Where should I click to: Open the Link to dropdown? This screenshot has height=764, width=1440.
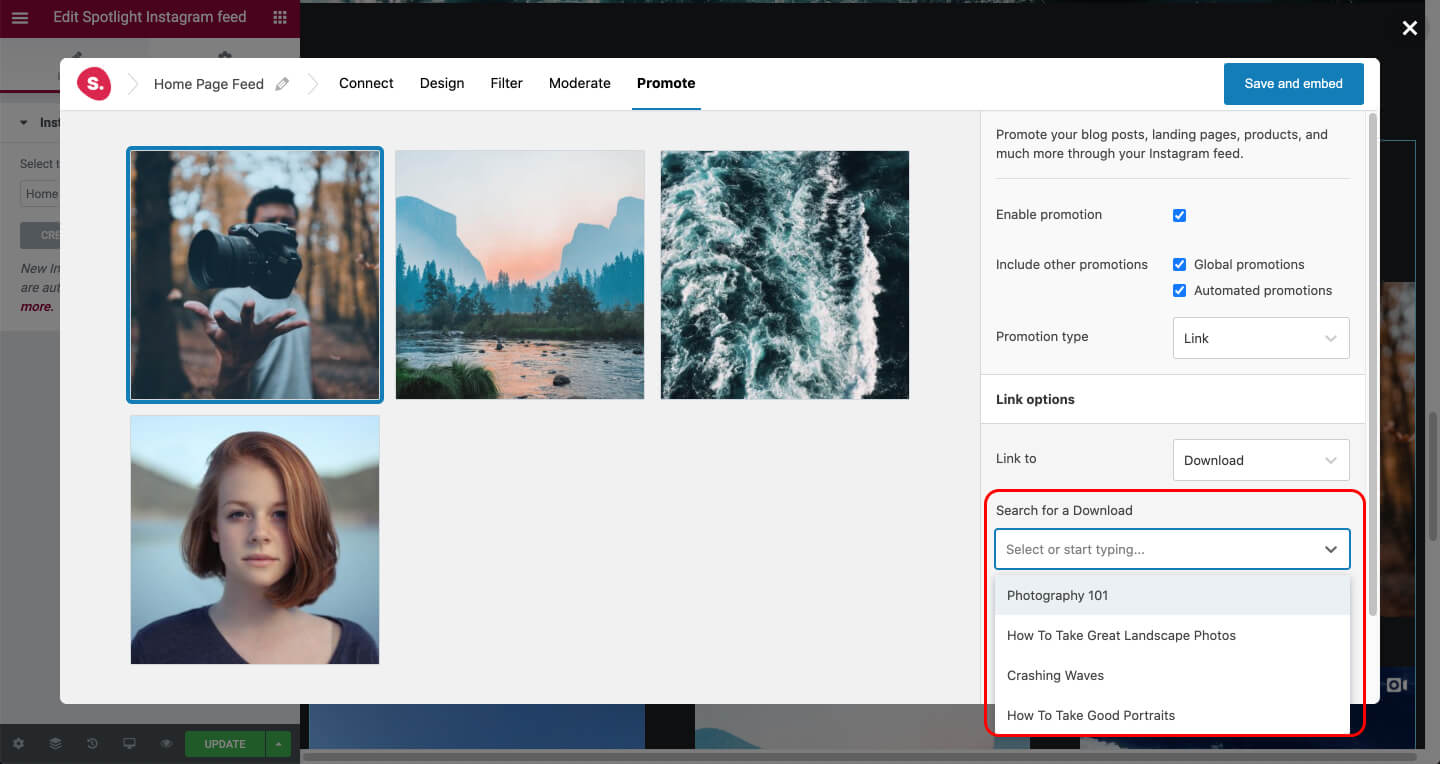click(x=1261, y=460)
